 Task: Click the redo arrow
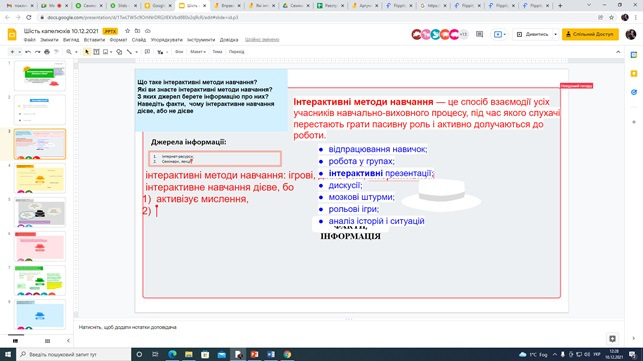(x=37, y=52)
